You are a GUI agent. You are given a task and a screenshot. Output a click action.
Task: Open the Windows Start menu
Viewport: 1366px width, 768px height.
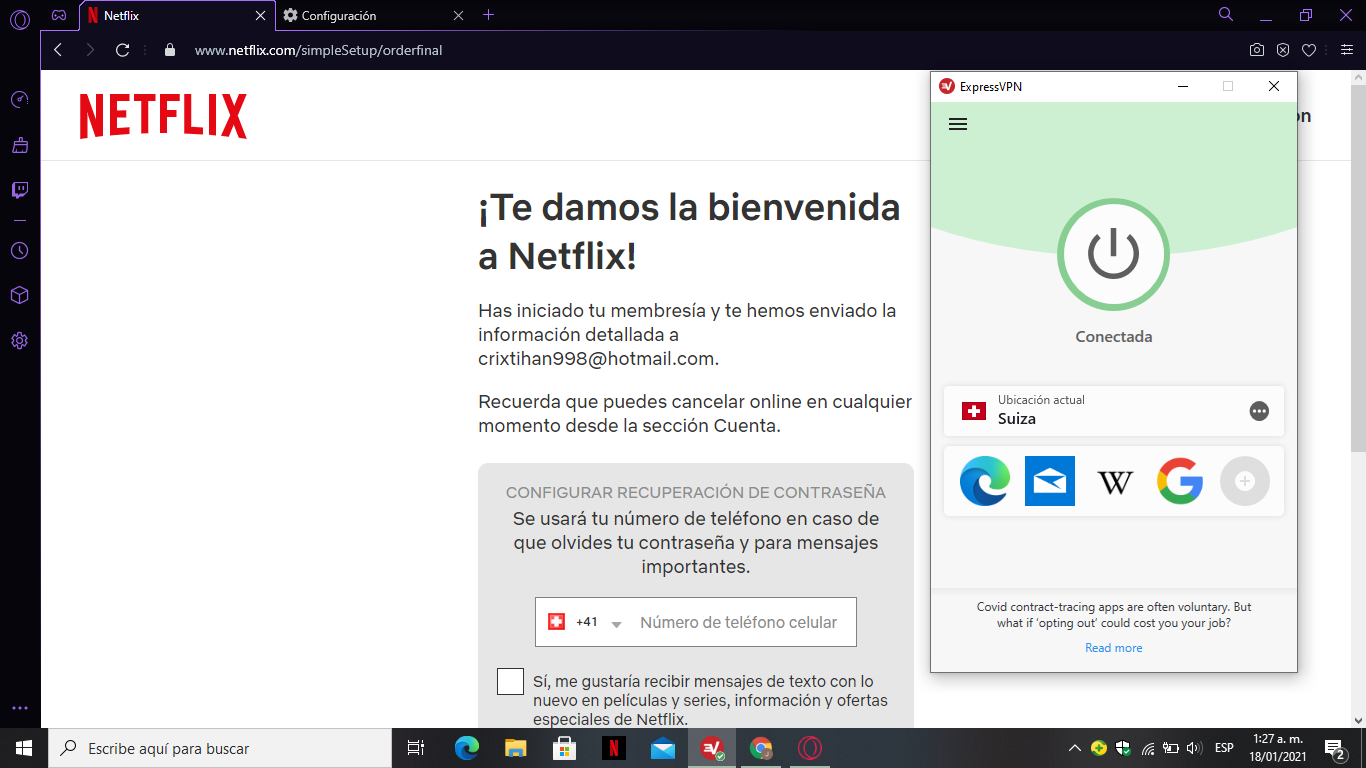24,748
